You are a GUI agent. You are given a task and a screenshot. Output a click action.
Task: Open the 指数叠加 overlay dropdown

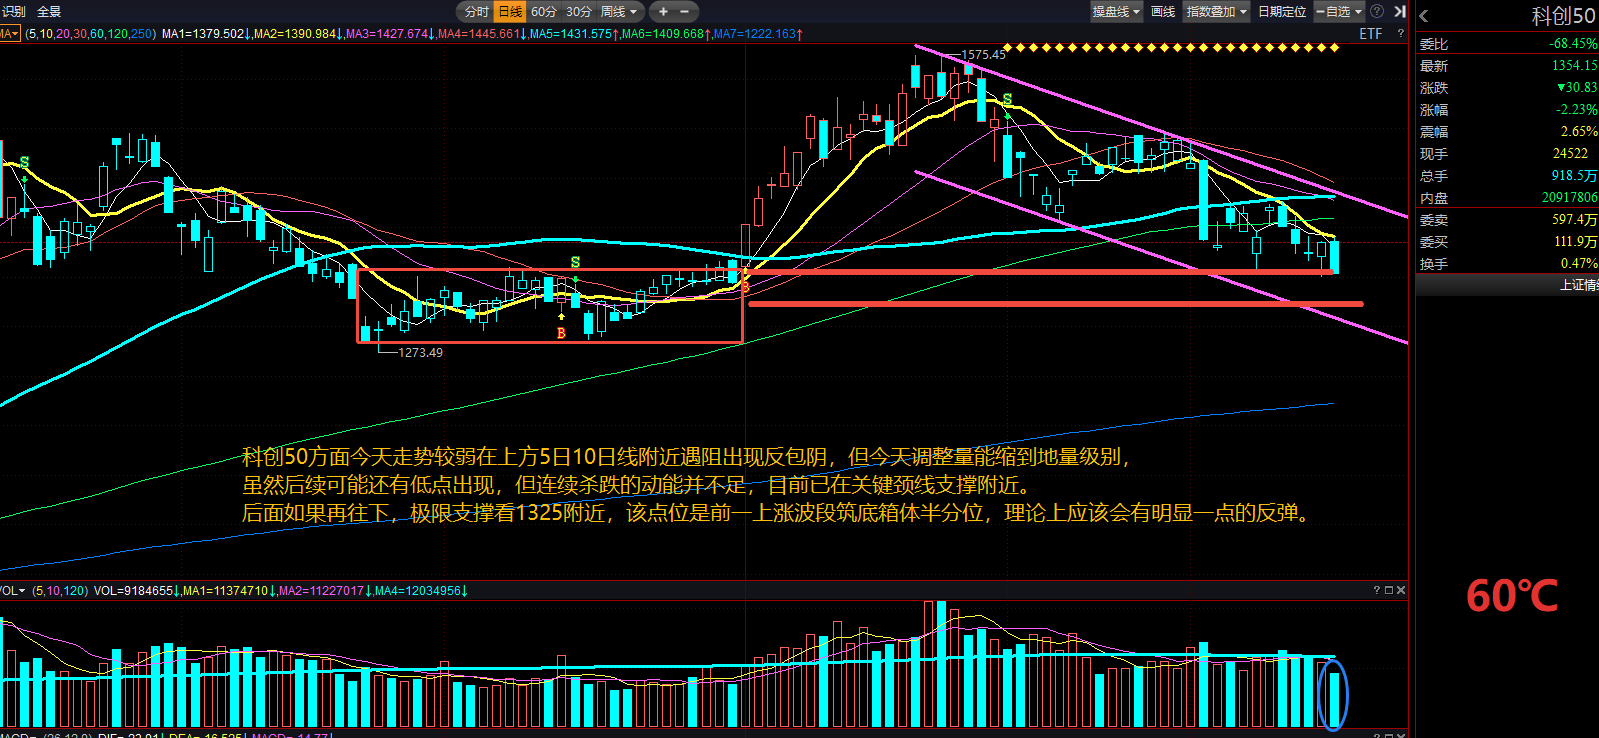click(1216, 12)
